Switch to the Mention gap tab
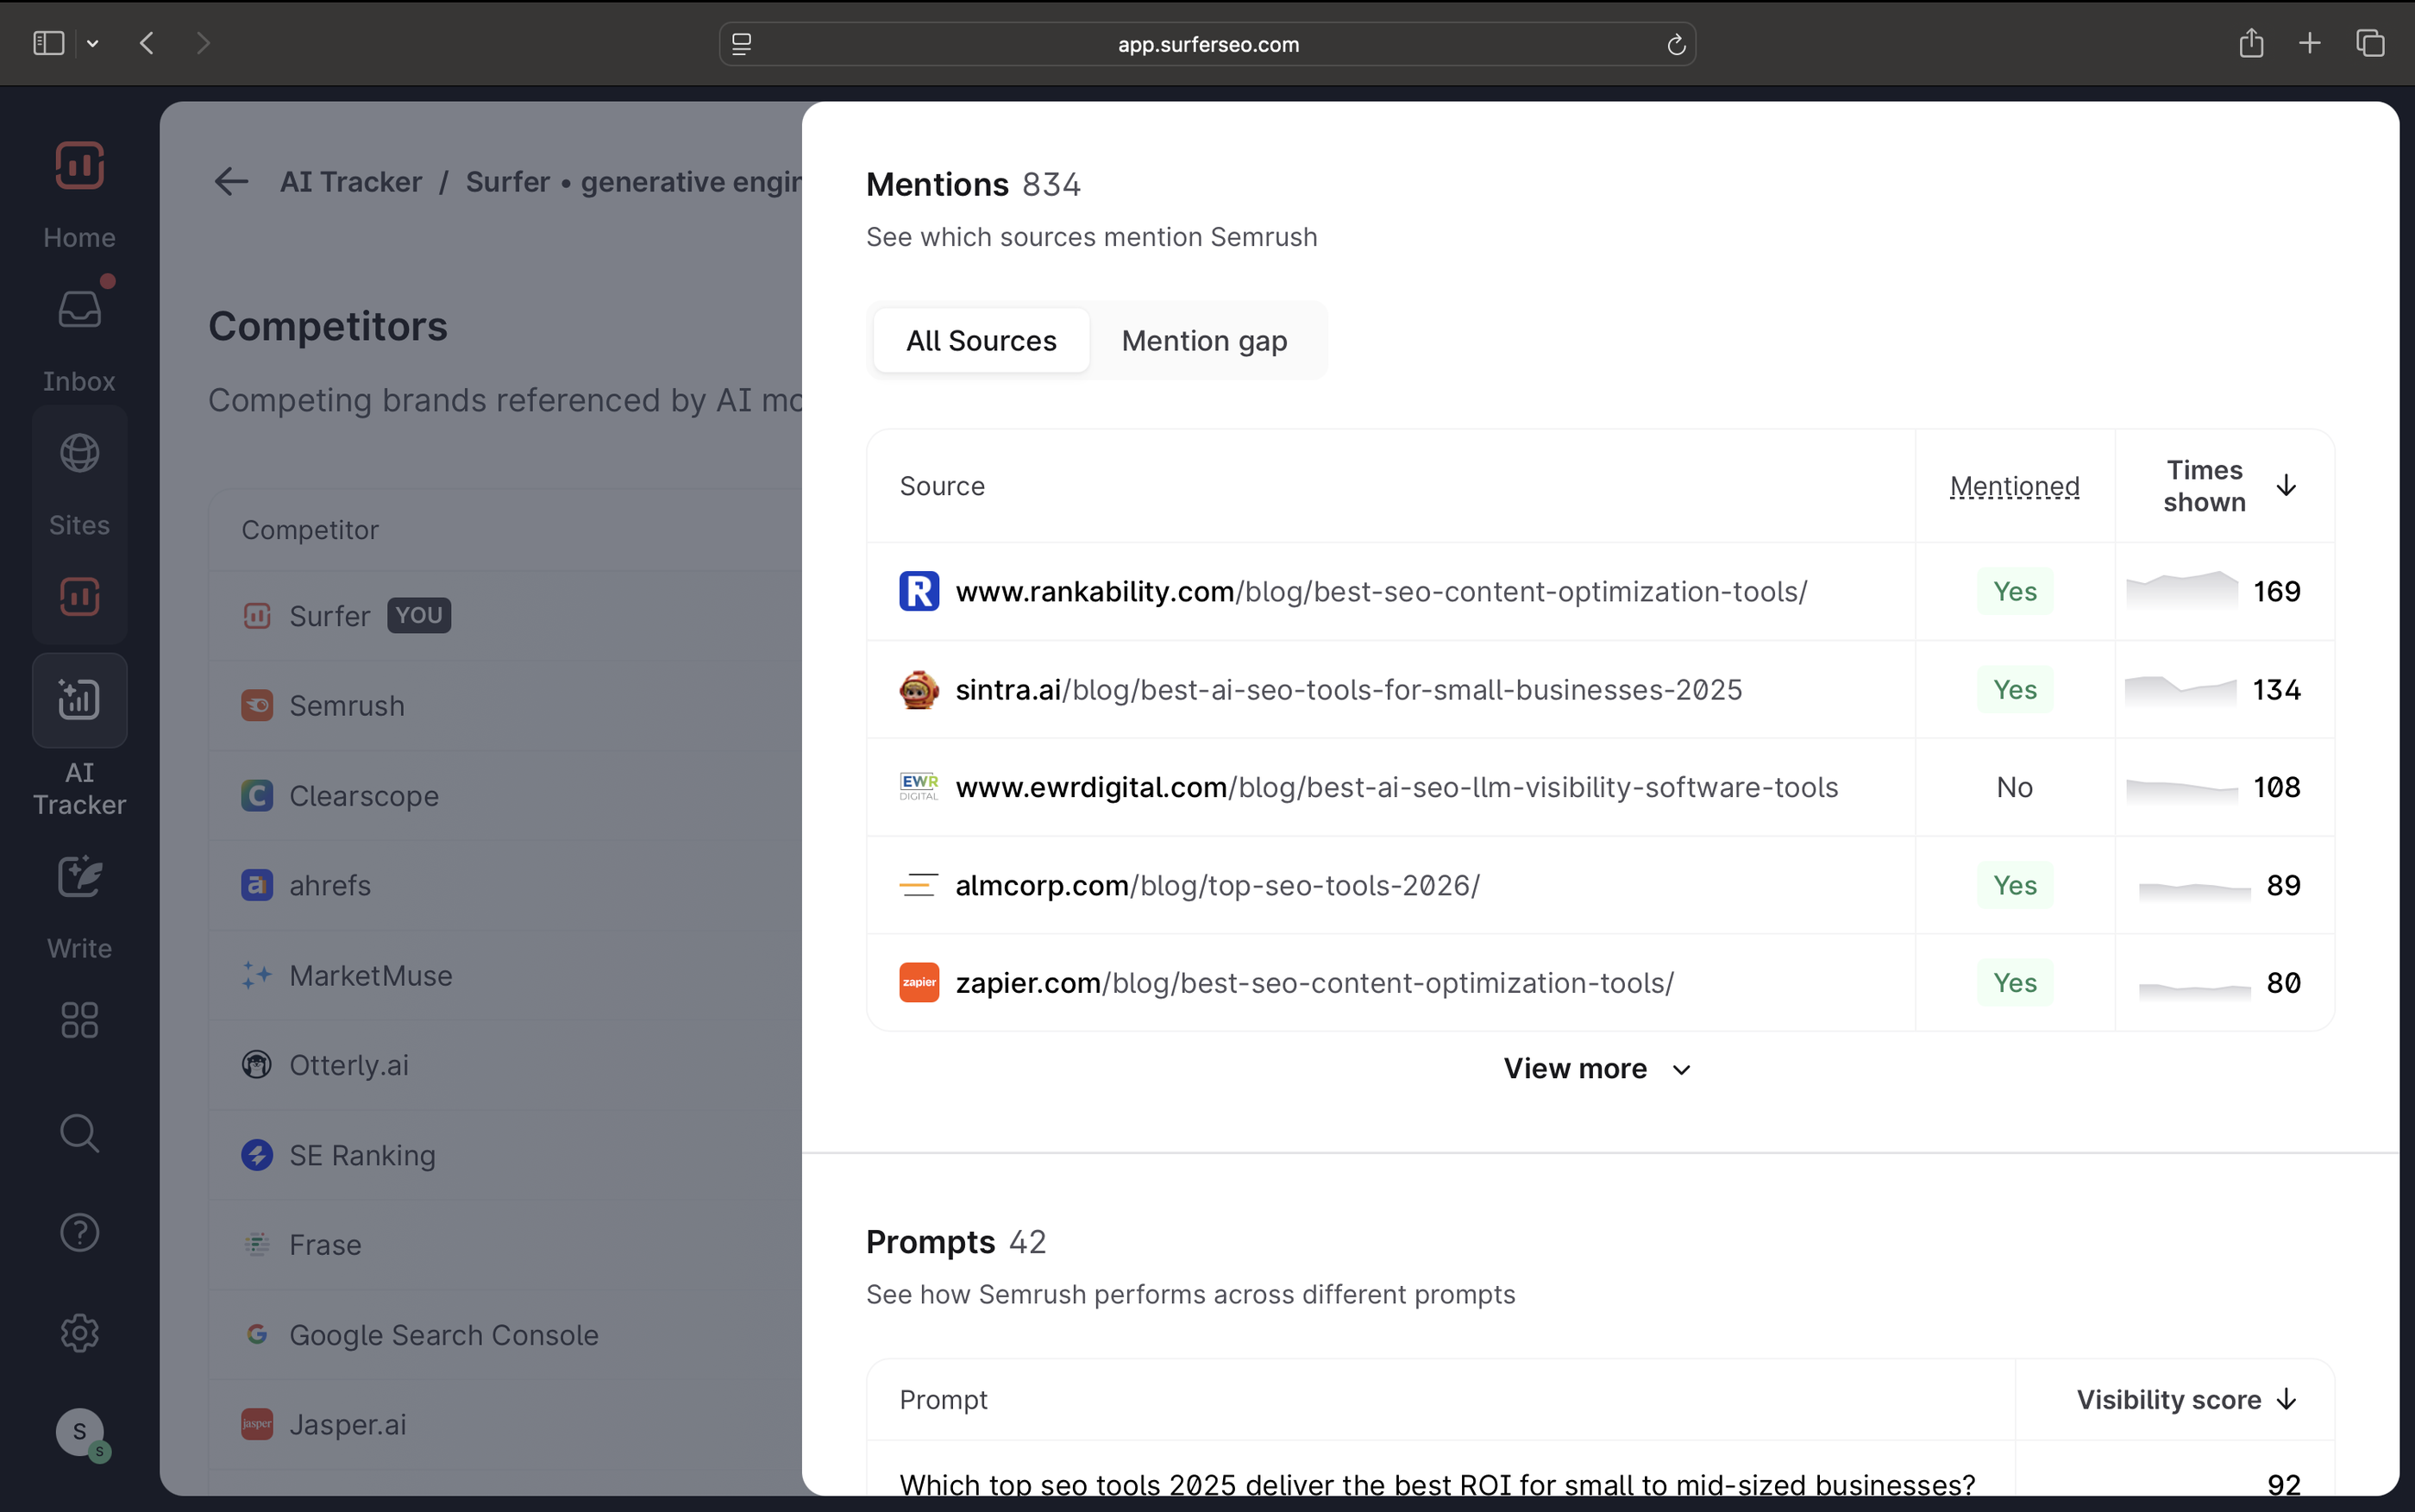 (1204, 341)
